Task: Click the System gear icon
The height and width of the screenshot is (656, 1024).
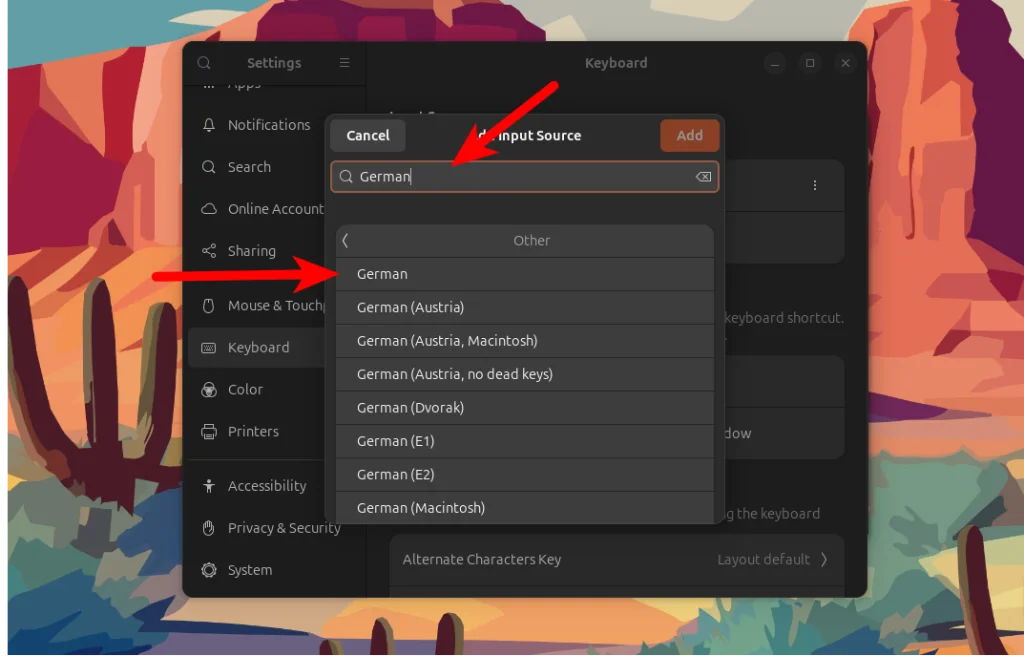Action: 208,569
